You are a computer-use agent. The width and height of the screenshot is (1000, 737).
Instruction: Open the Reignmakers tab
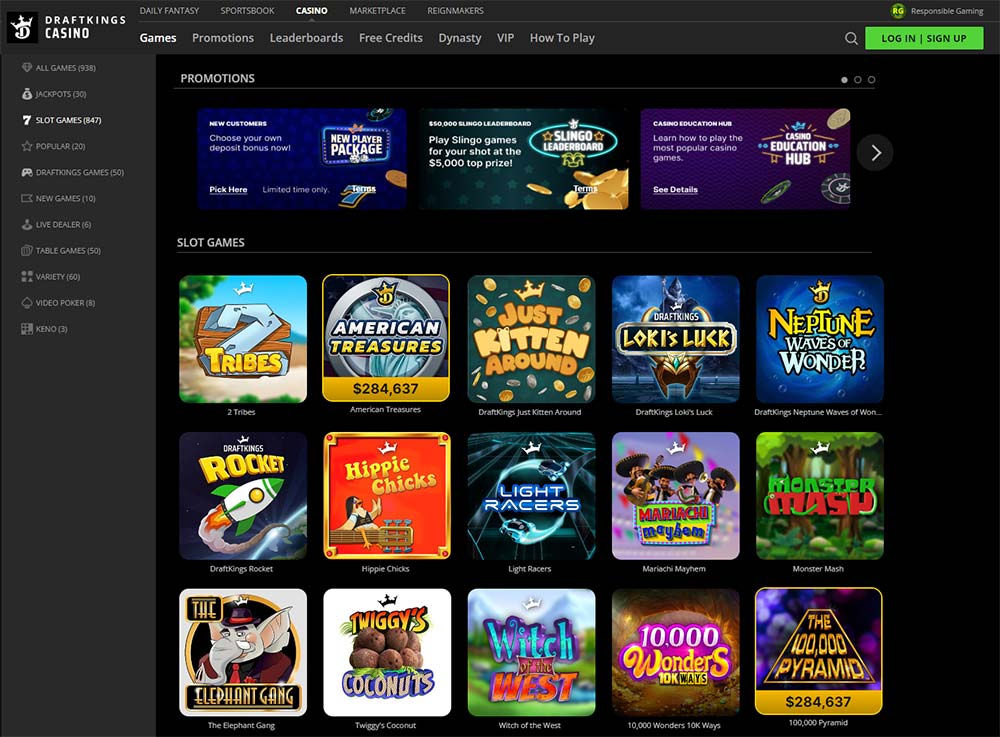[455, 11]
